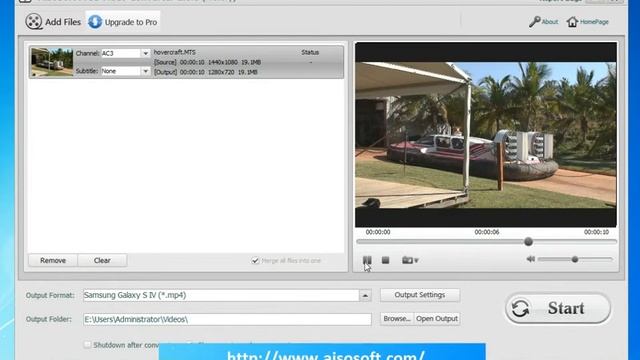Click the Status column header
640x360 pixels.
310,52
